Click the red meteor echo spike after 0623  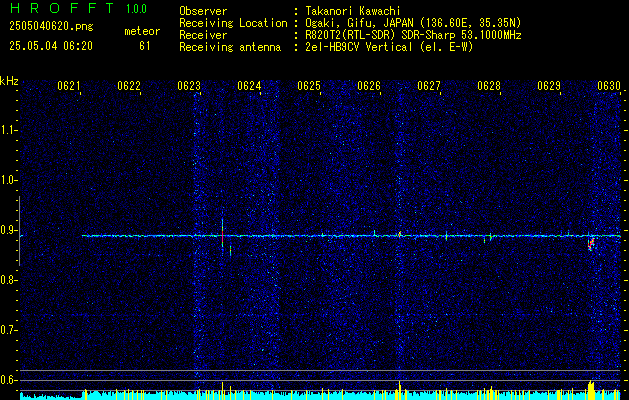pos(222,237)
